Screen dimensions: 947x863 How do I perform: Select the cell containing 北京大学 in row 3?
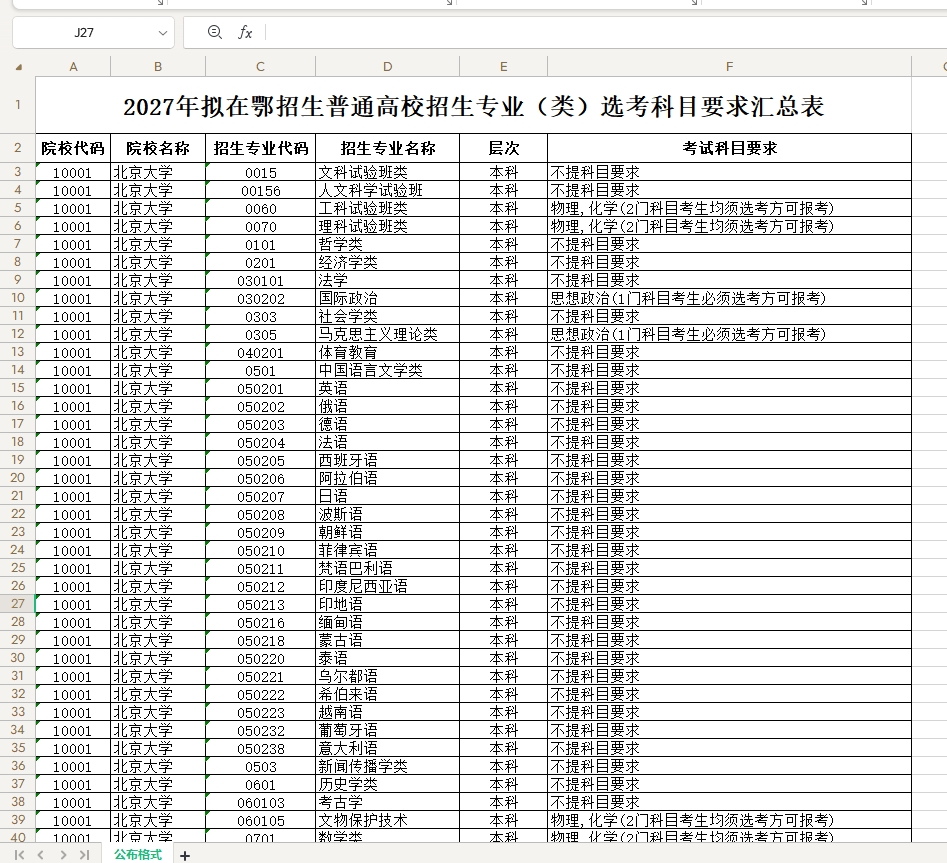click(157, 172)
